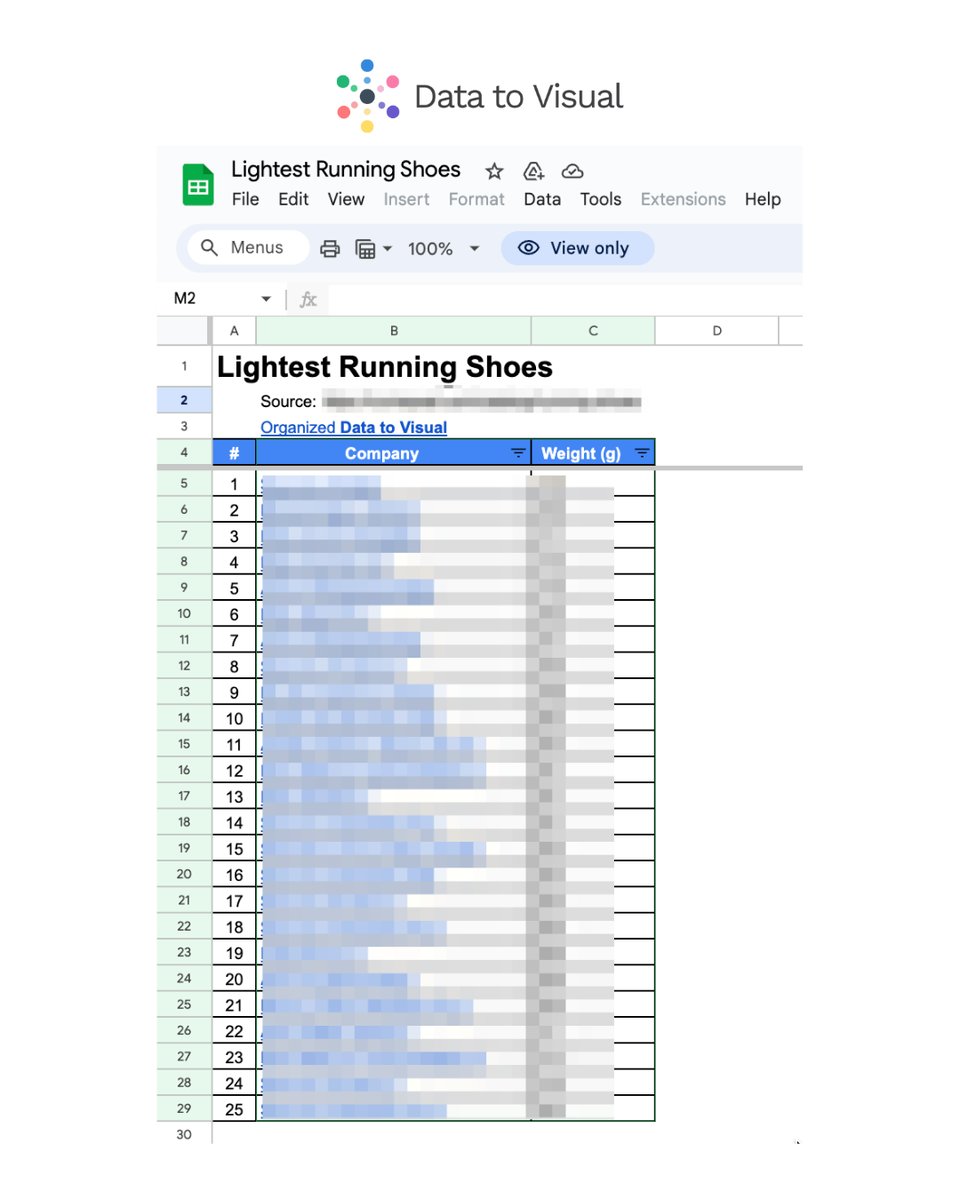The height and width of the screenshot is (1200, 960).
Task: Open the greyed Insert menu
Action: pyautogui.click(x=407, y=199)
